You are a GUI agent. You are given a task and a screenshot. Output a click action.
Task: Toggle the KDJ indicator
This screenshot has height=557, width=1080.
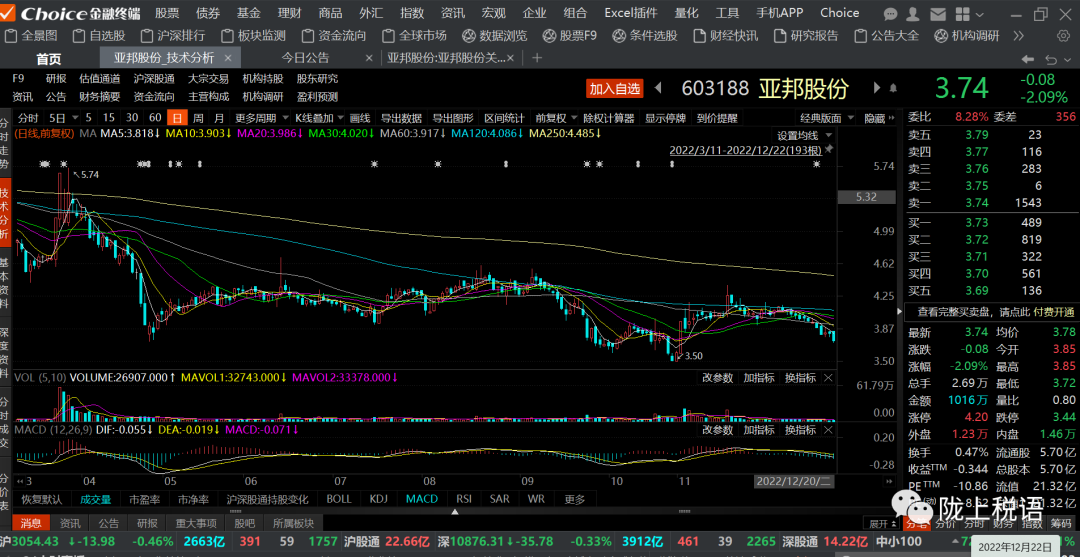(x=379, y=498)
